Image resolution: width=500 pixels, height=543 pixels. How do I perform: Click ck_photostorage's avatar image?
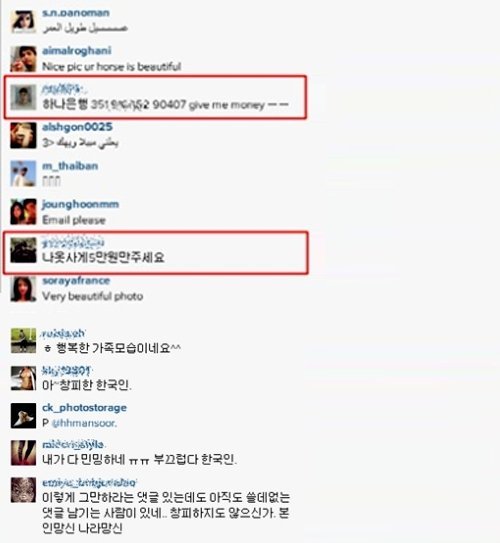coord(23,416)
